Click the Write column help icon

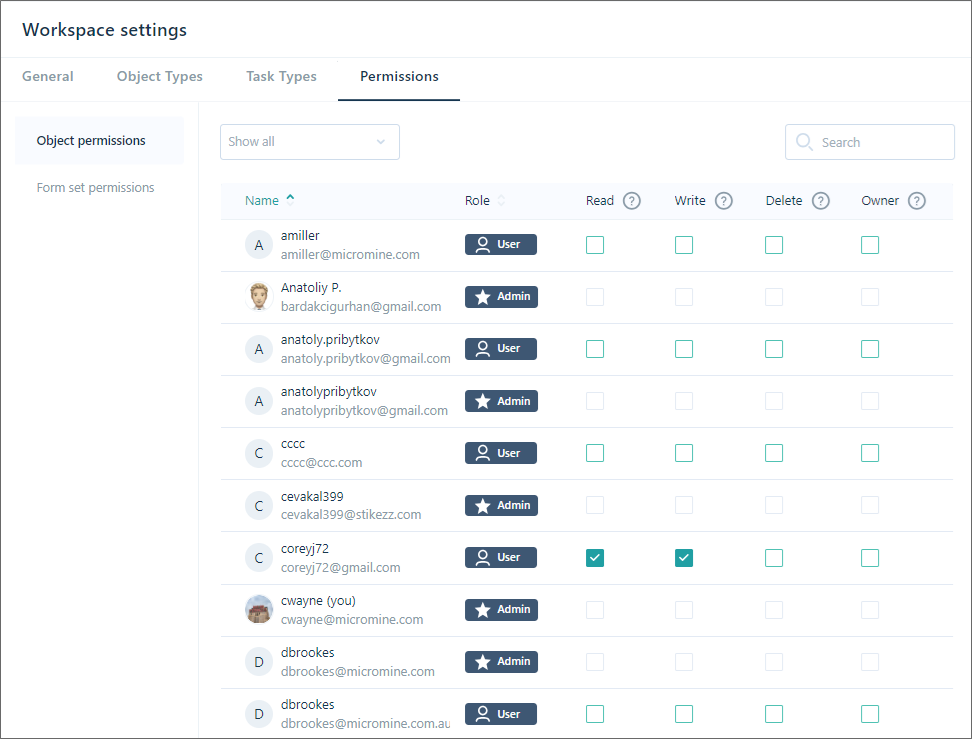(723, 201)
